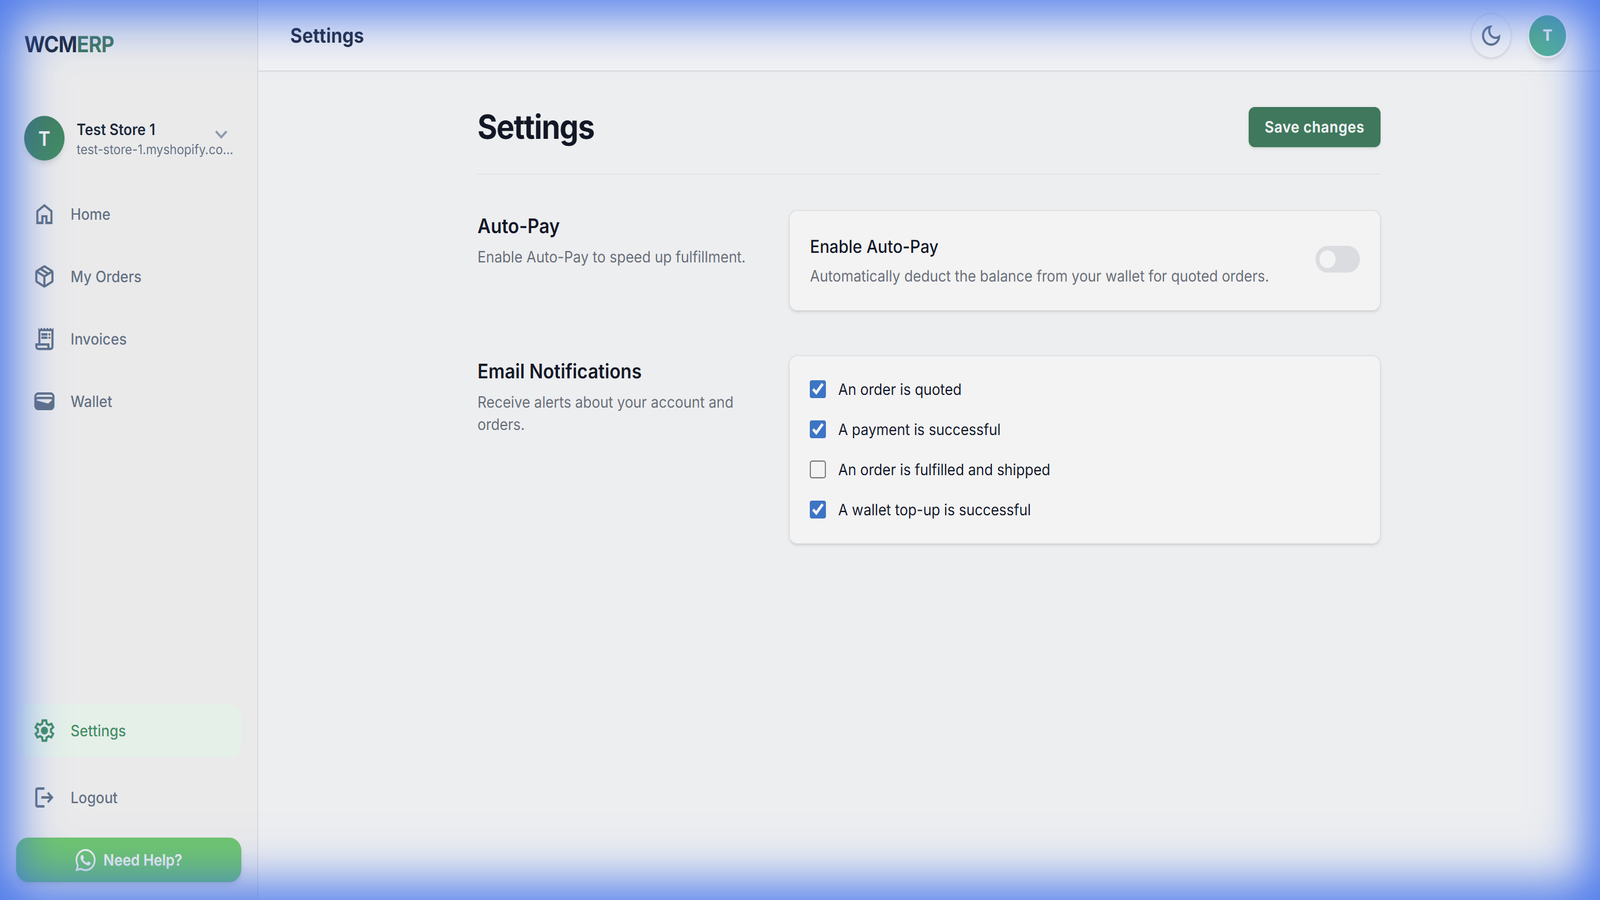The height and width of the screenshot is (900, 1600).
Task: Uncheck A wallet top-up is successful
Action: click(x=818, y=509)
